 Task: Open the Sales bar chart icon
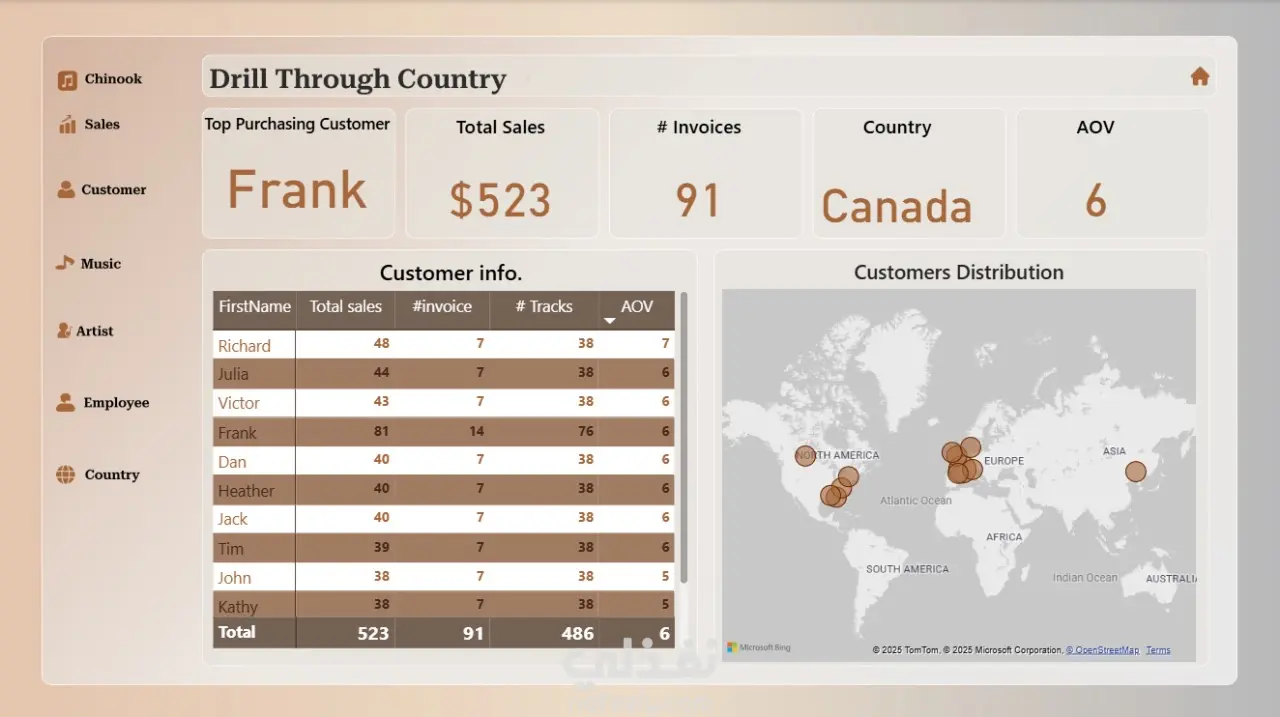coord(67,124)
